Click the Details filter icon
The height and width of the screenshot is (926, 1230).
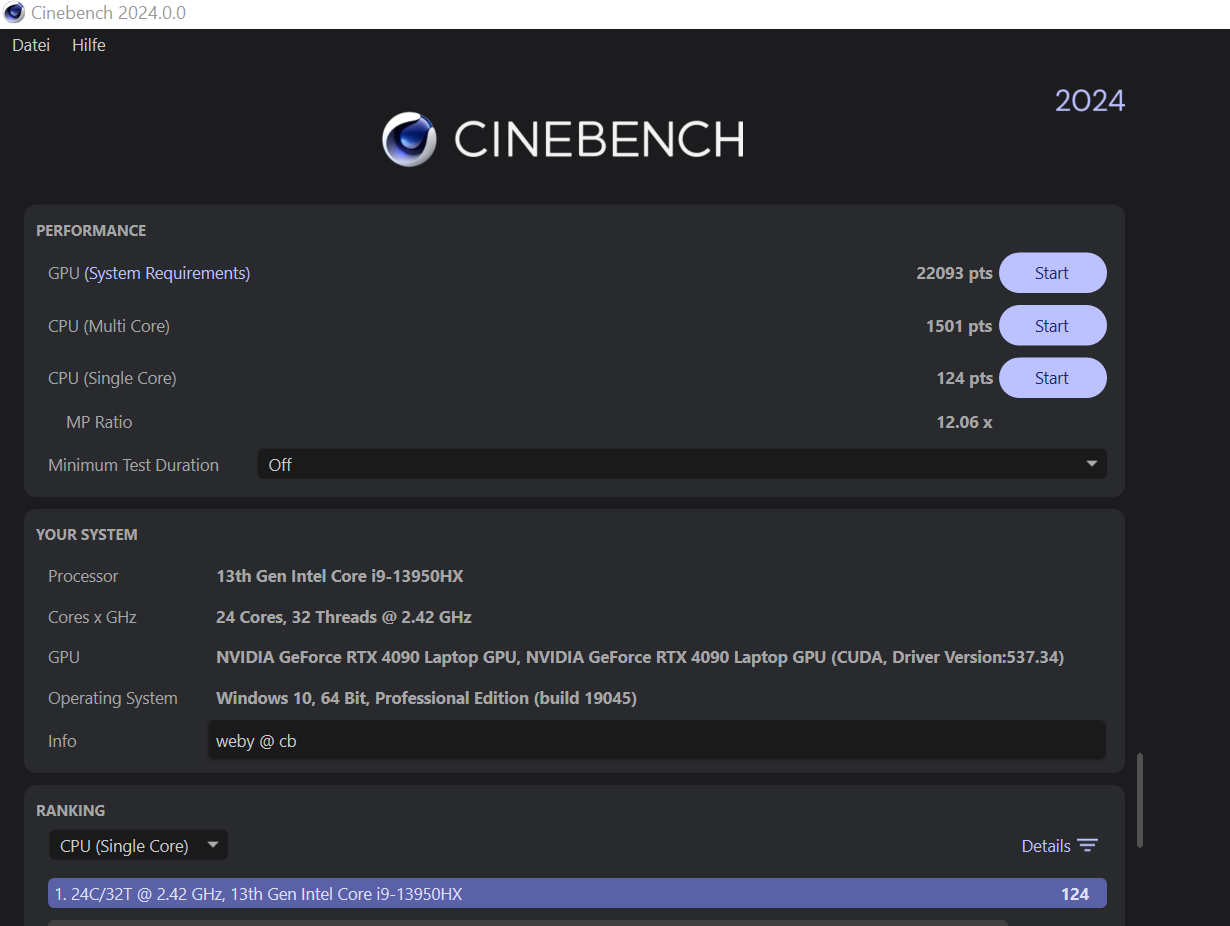pyautogui.click(x=1088, y=846)
